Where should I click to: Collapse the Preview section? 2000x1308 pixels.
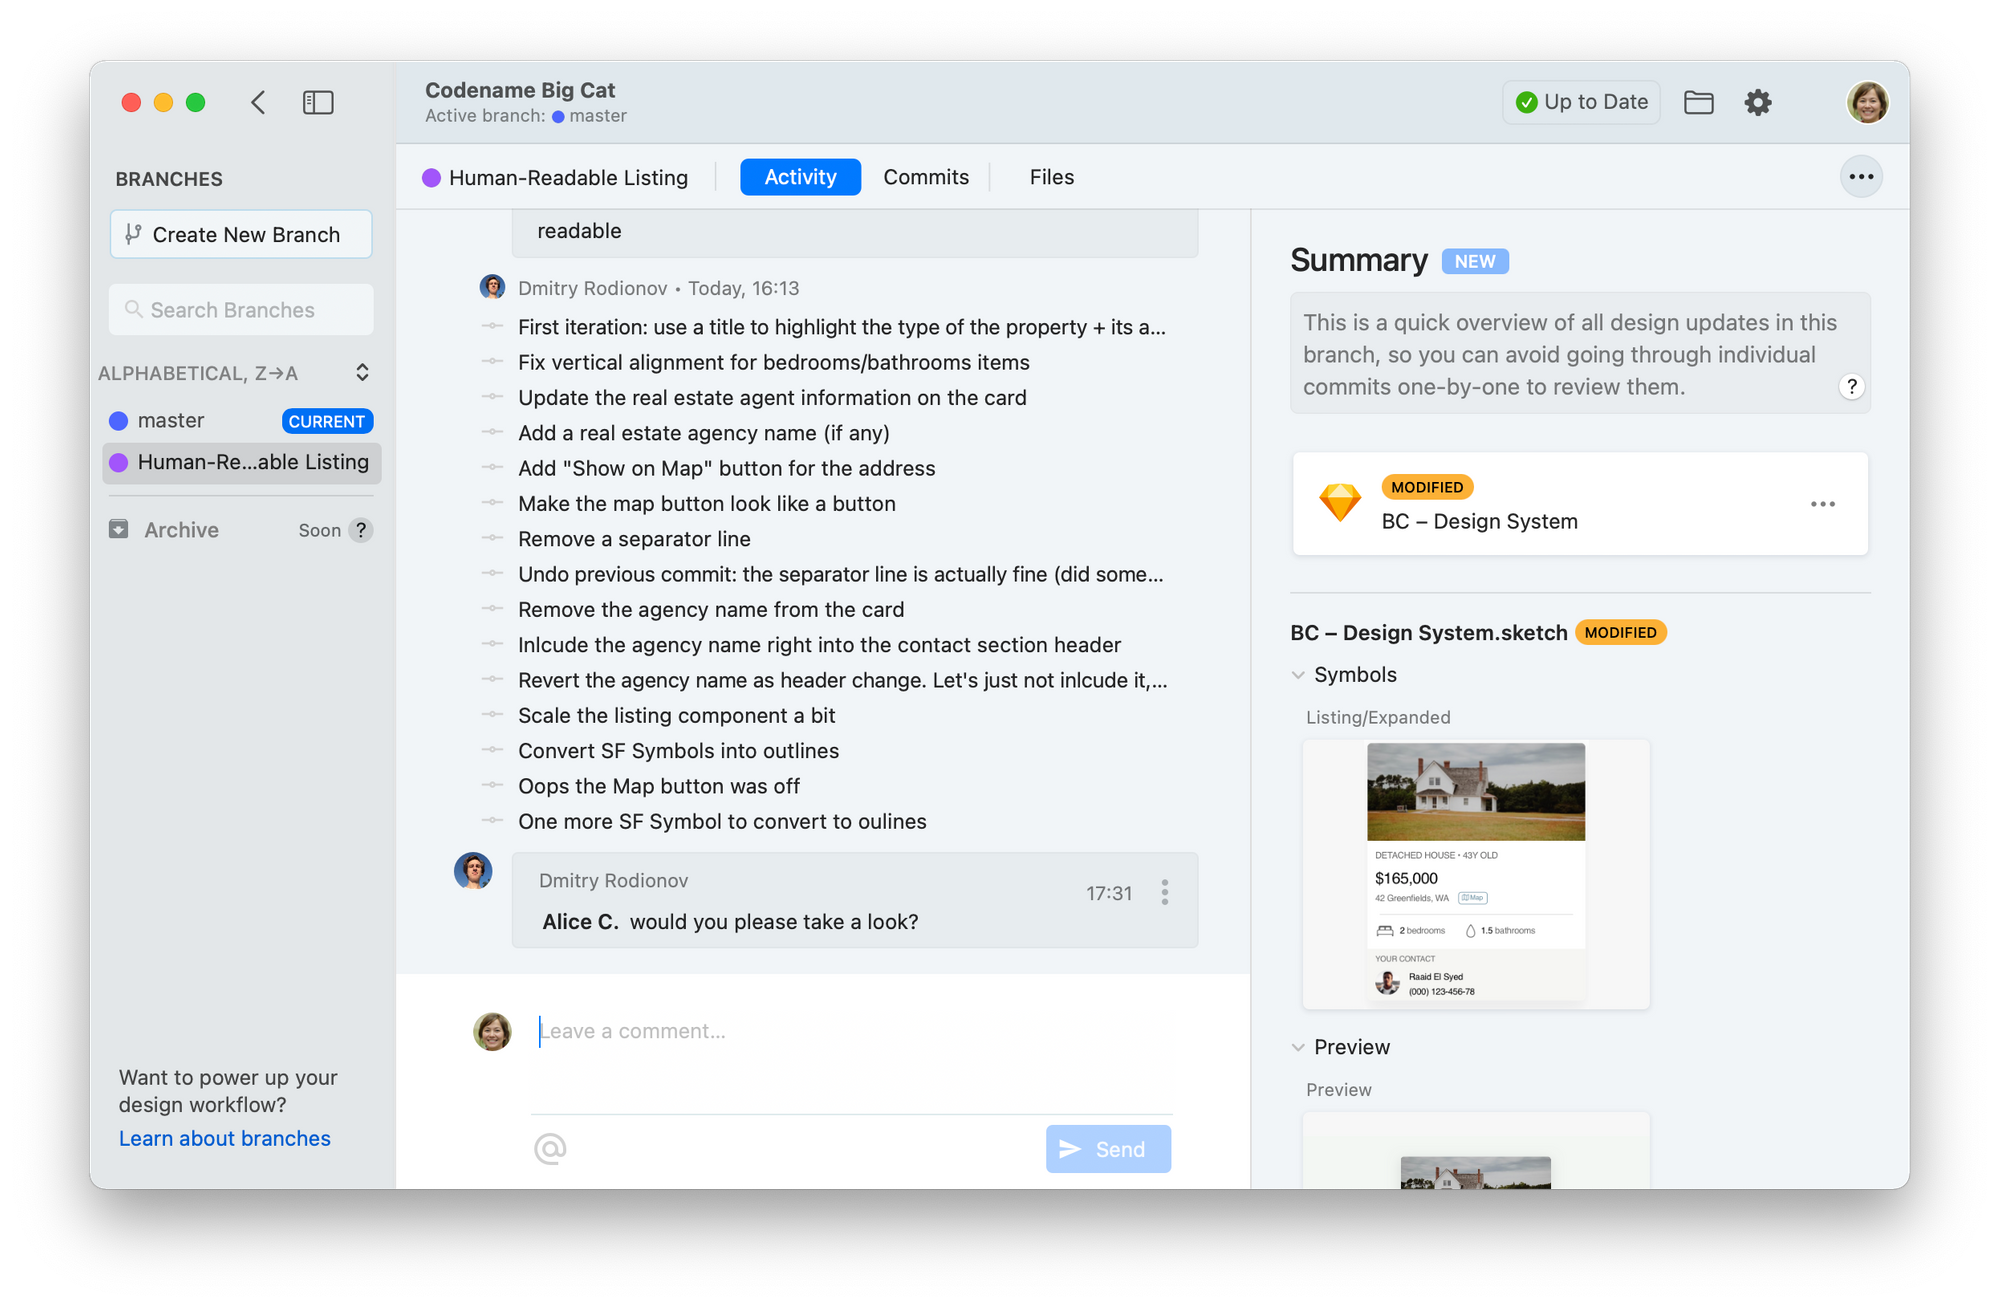[x=1298, y=1047]
